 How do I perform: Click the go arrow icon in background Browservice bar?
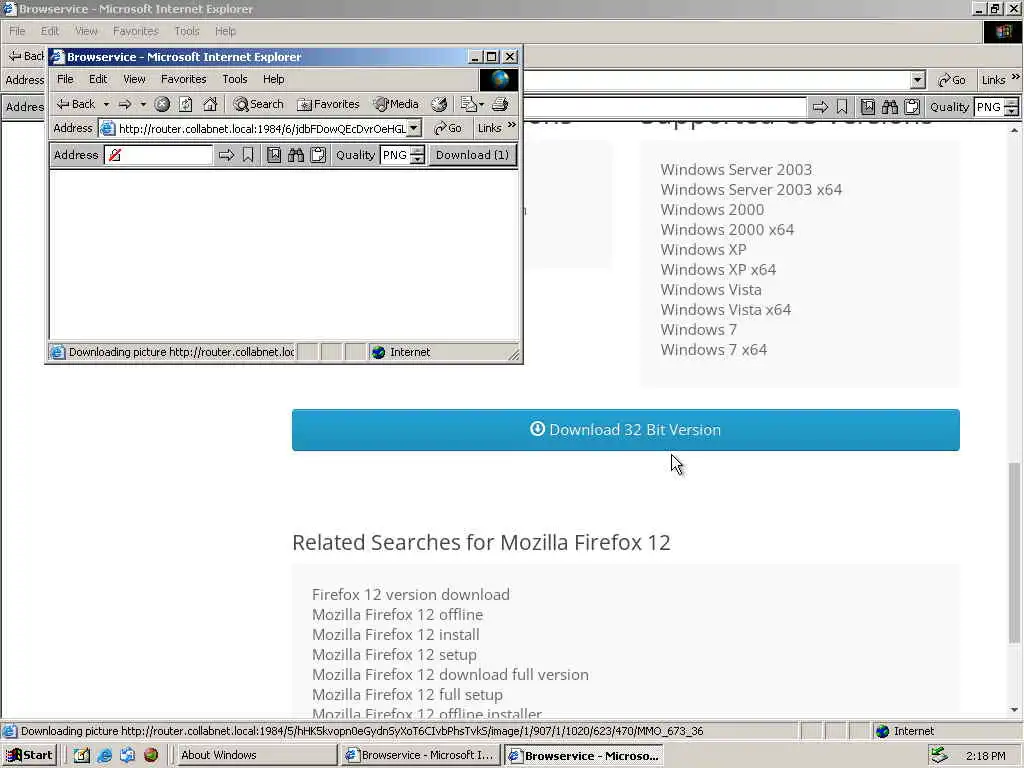pos(820,107)
